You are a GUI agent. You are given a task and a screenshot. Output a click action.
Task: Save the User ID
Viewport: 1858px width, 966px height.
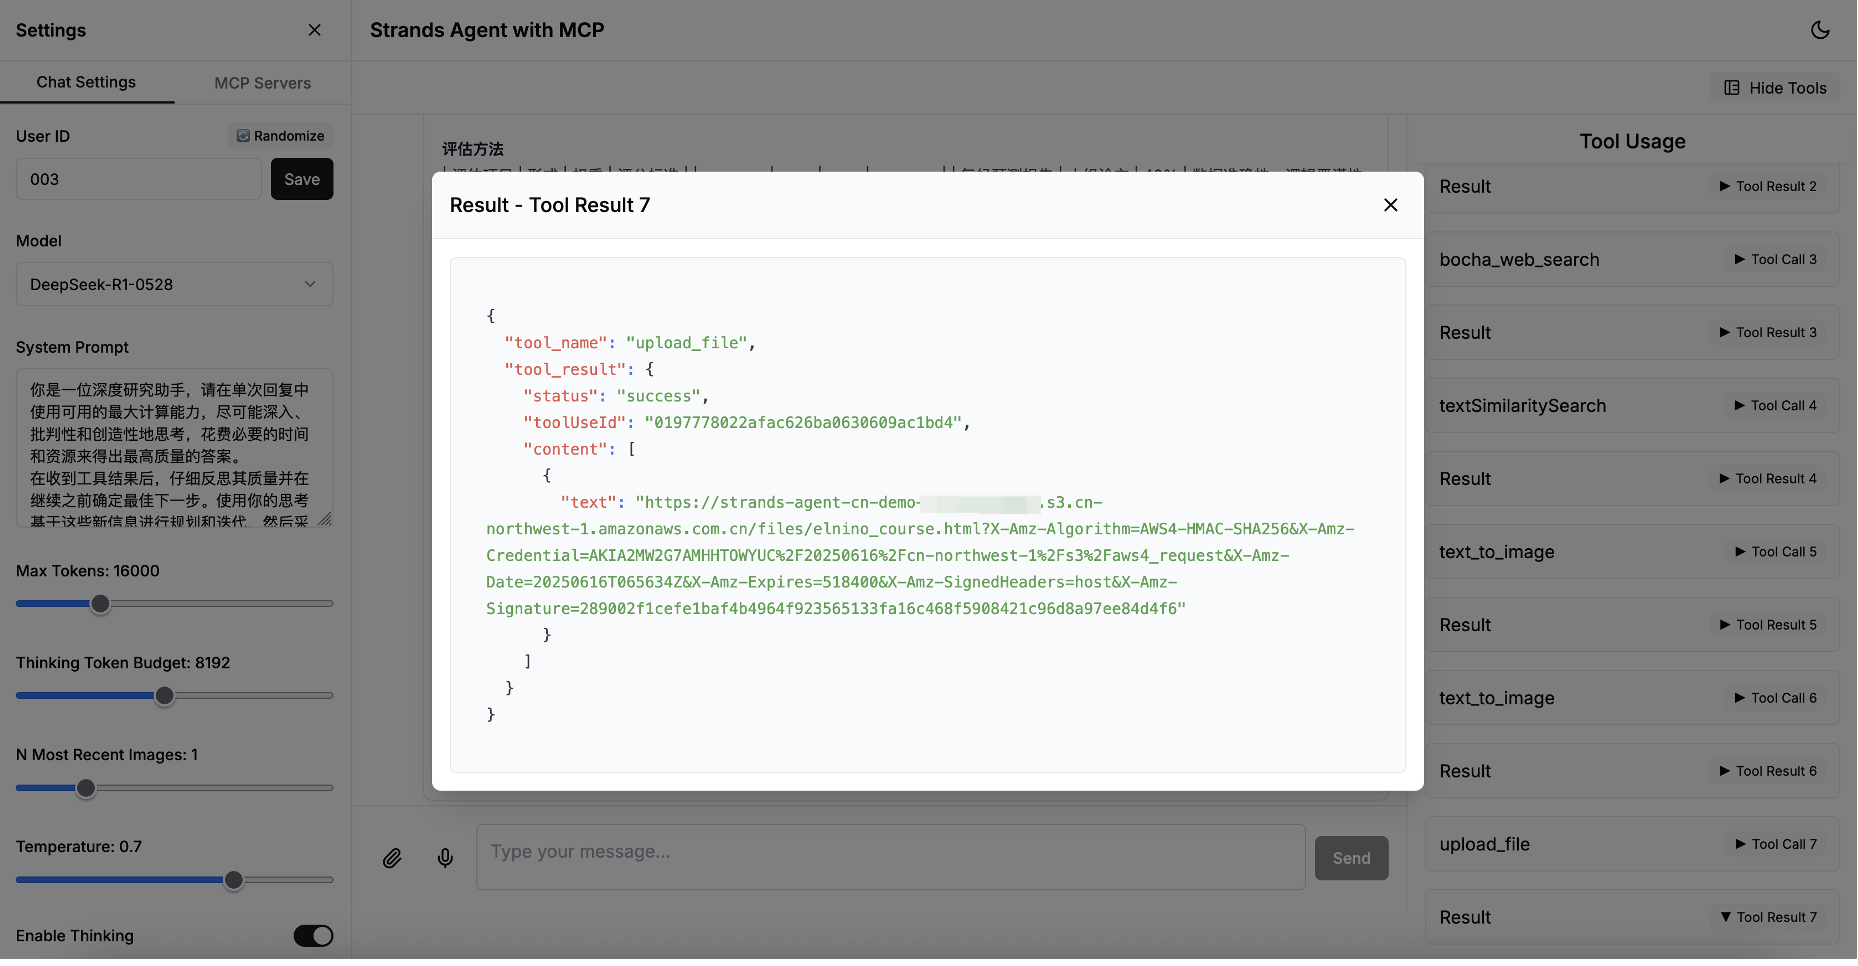(302, 179)
